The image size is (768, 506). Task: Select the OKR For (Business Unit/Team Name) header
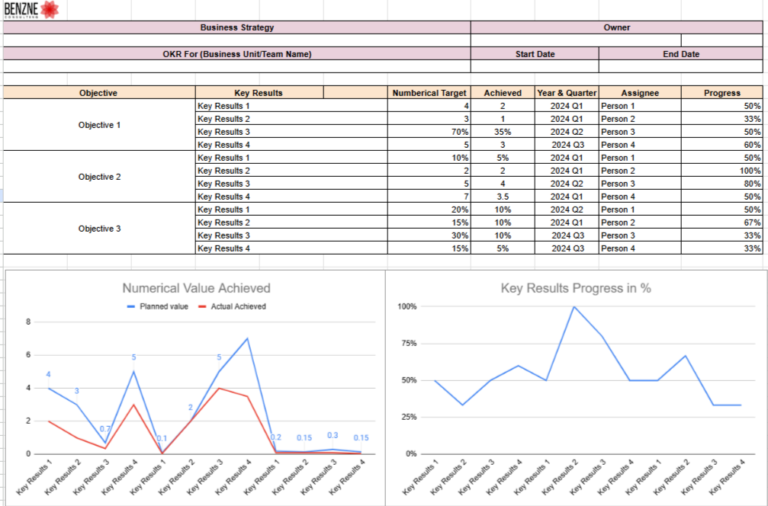tap(237, 54)
